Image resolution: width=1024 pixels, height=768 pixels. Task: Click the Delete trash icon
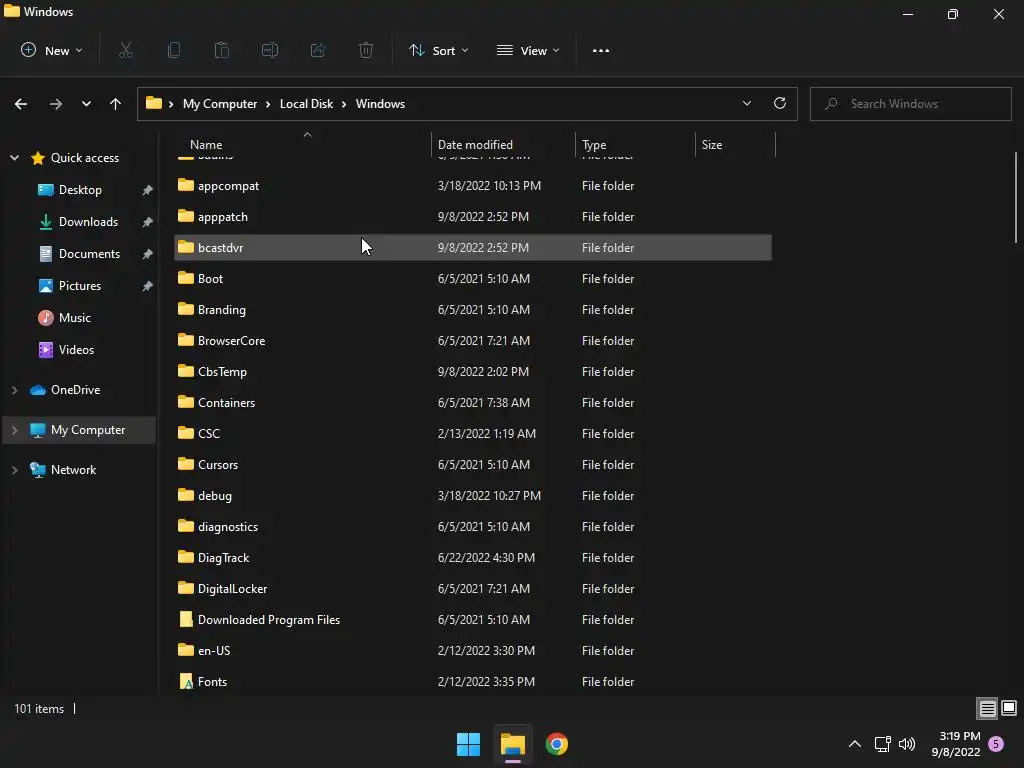366,50
